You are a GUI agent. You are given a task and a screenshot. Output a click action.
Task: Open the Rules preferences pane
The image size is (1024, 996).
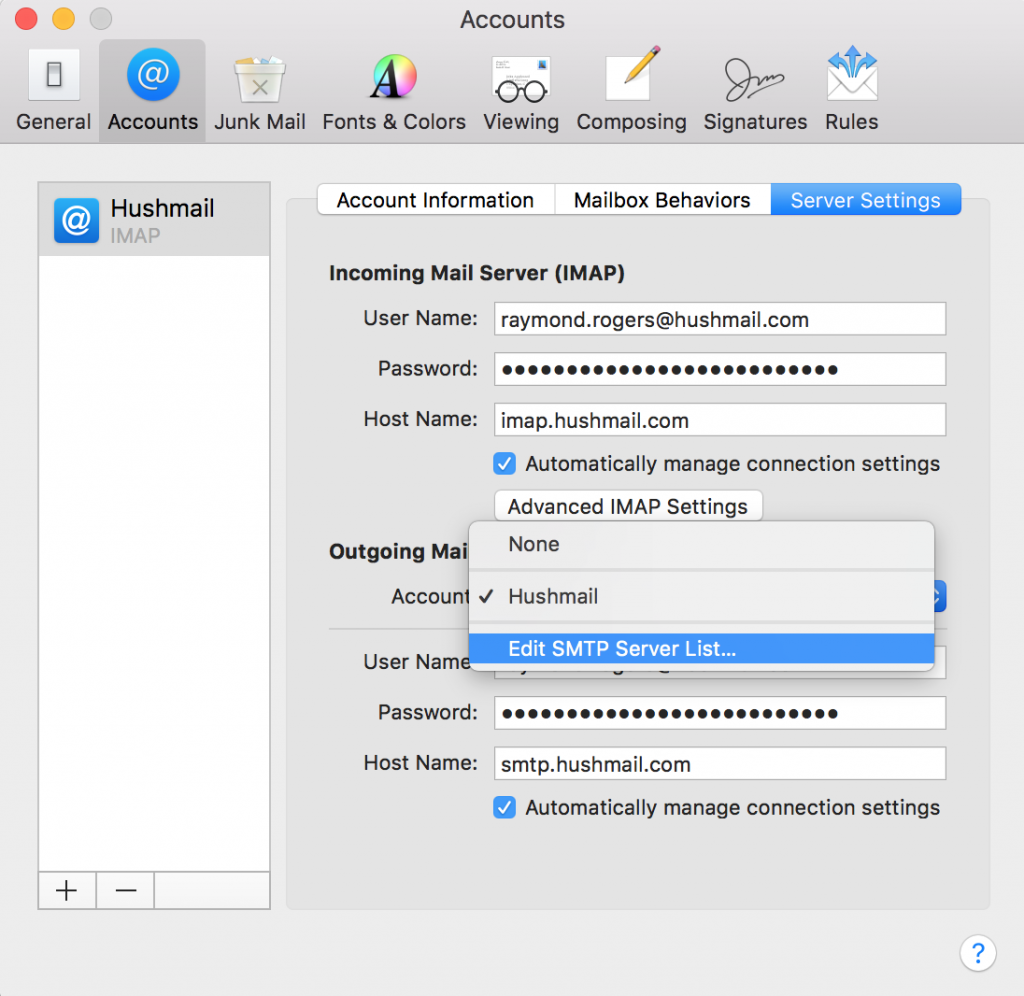(x=851, y=88)
